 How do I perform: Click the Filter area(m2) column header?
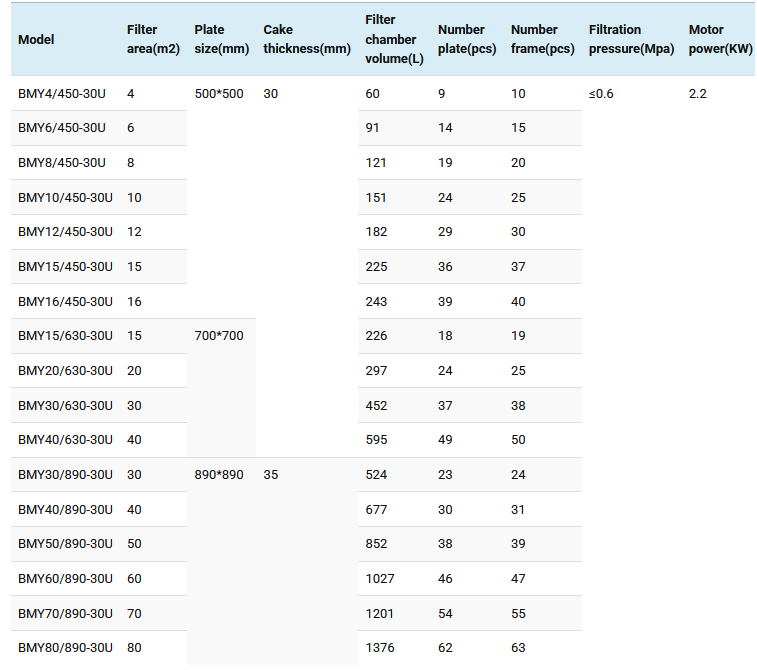click(153, 40)
